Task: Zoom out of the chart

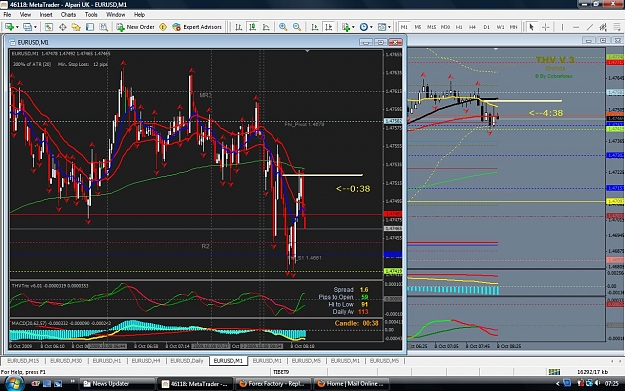Action: click(x=297, y=27)
